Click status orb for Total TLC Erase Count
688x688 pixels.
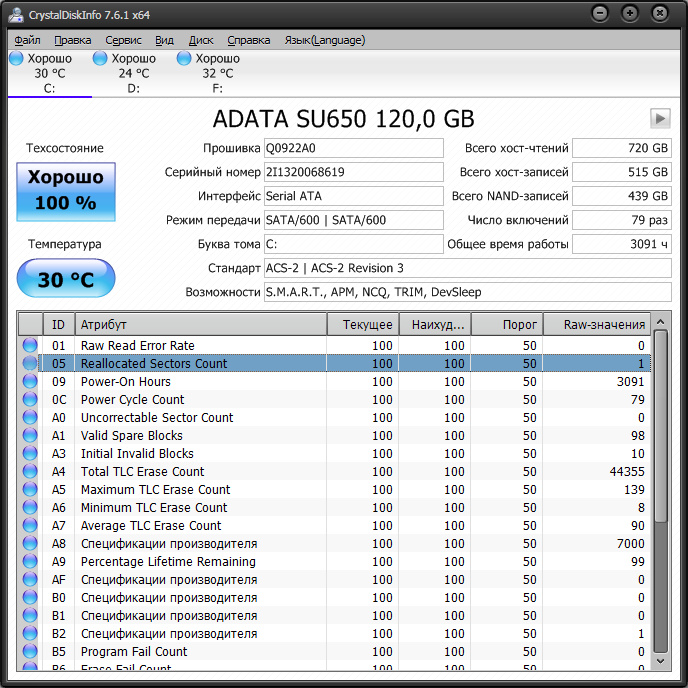tap(30, 472)
